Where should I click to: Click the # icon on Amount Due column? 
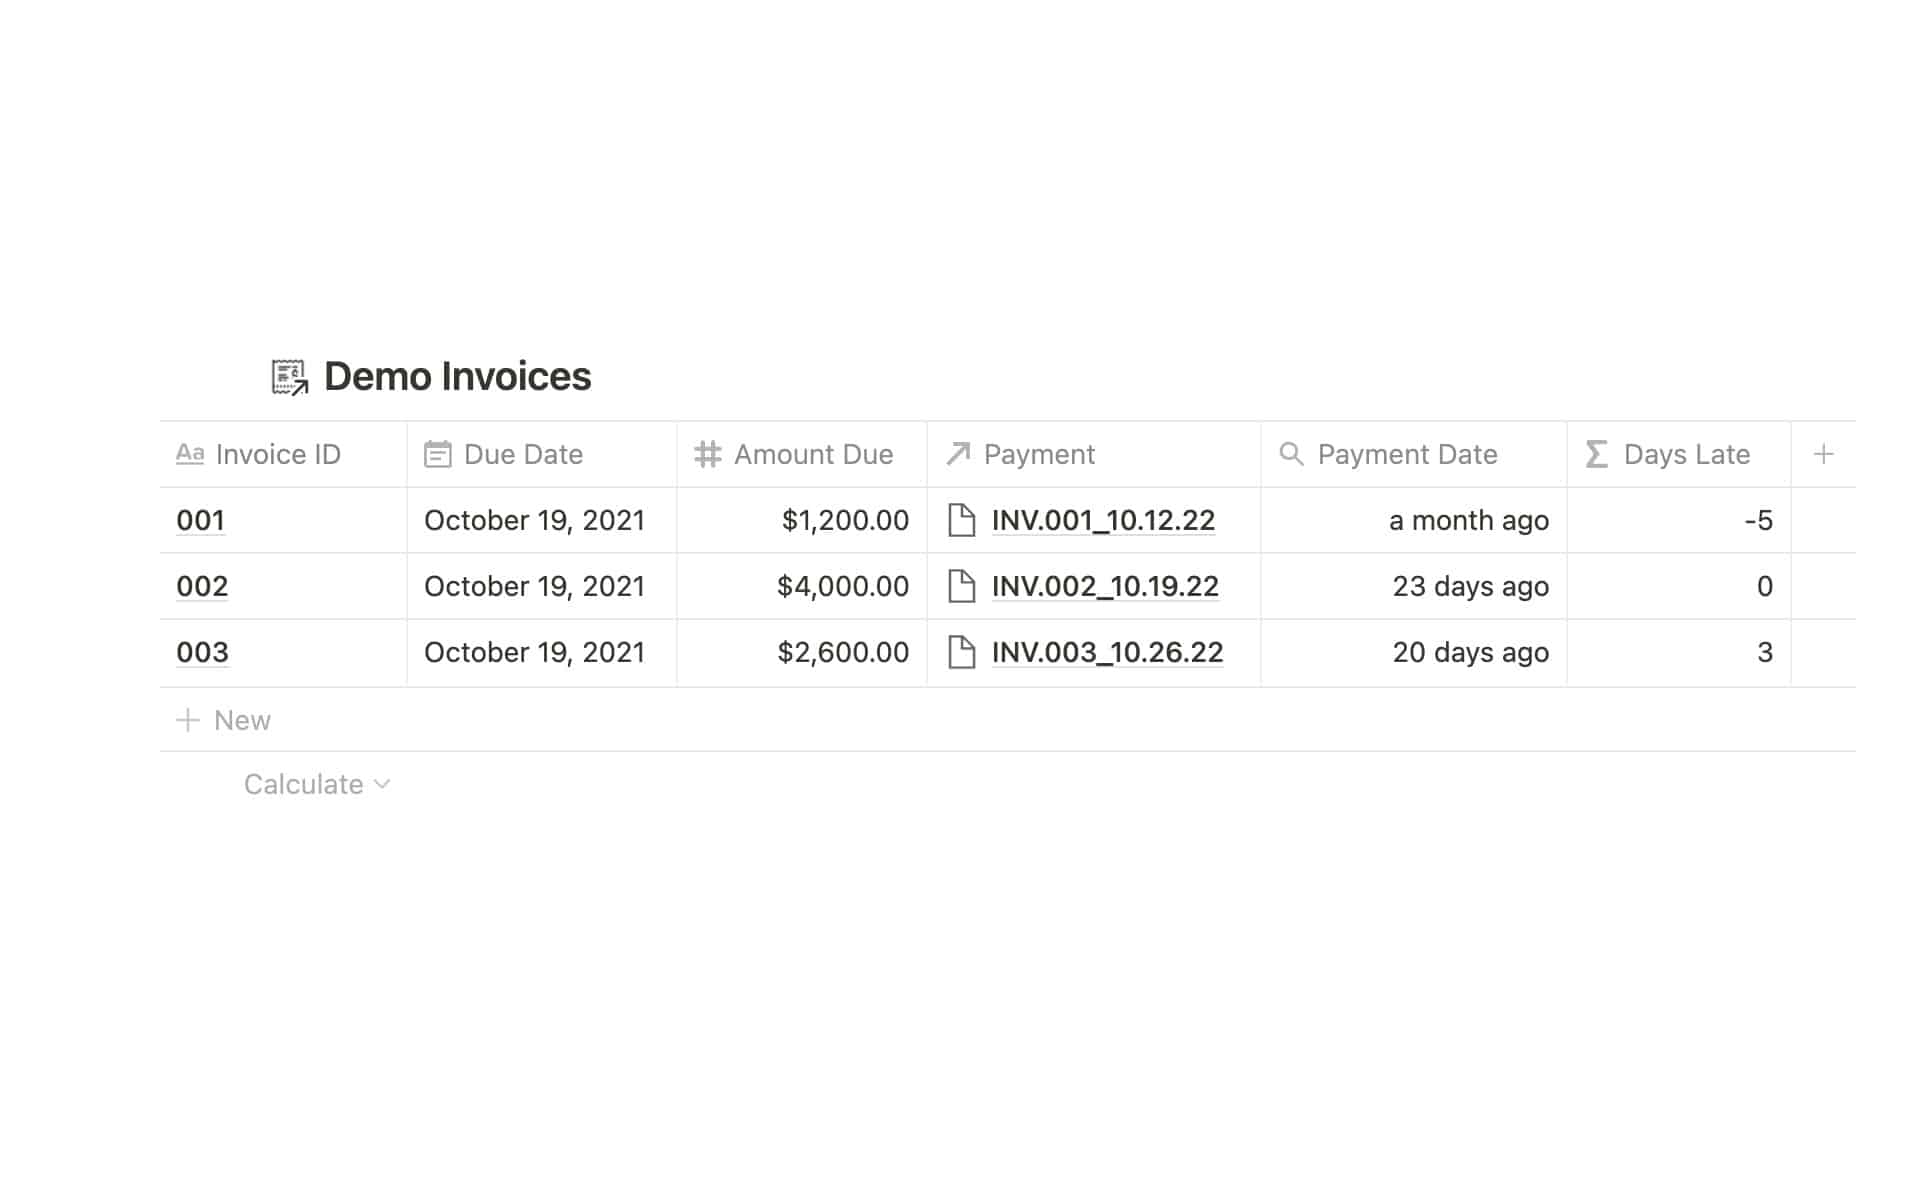tap(707, 453)
